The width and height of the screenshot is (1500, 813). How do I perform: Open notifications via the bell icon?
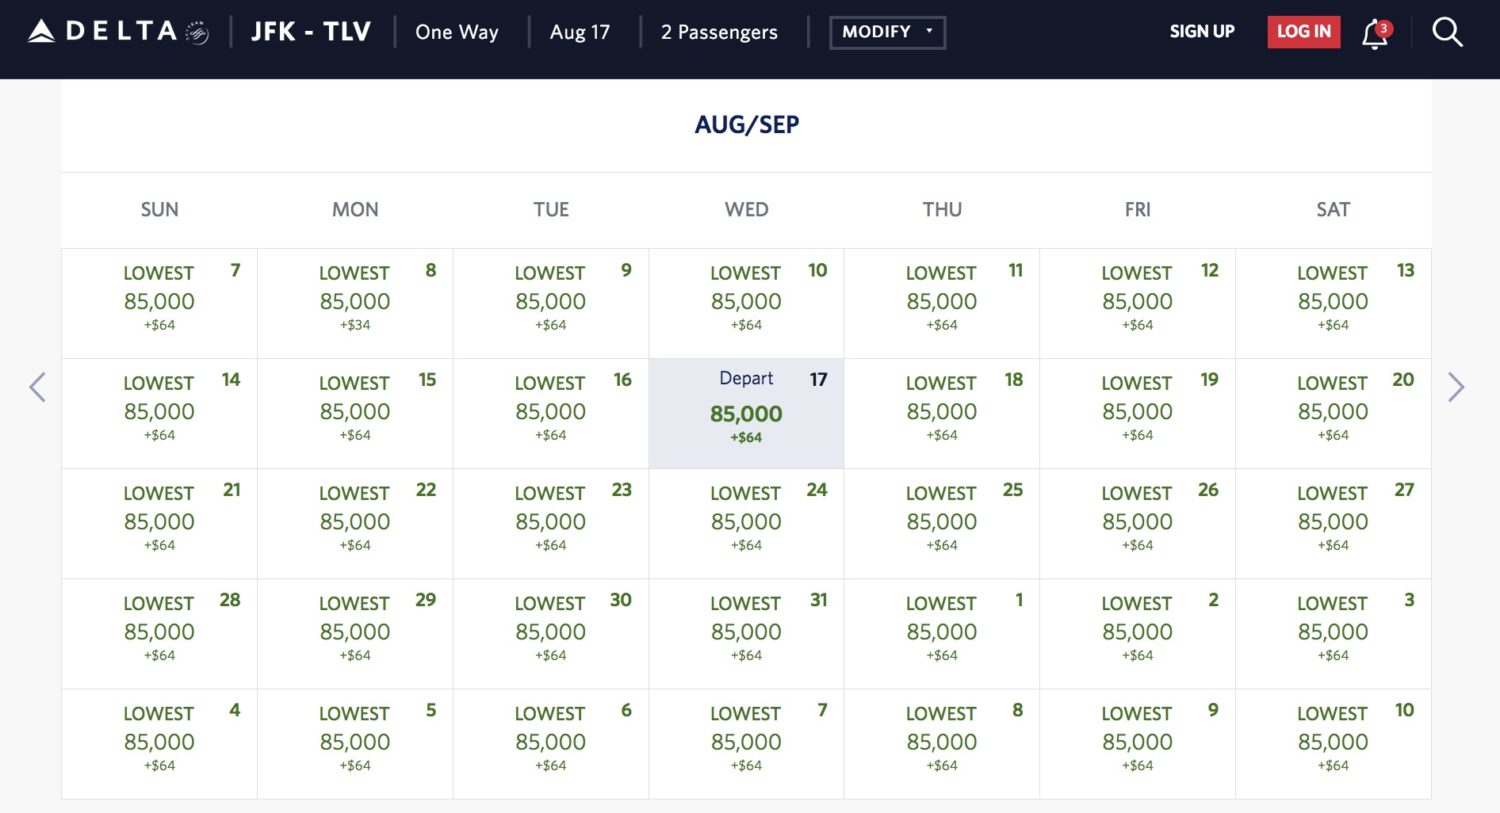[1371, 33]
